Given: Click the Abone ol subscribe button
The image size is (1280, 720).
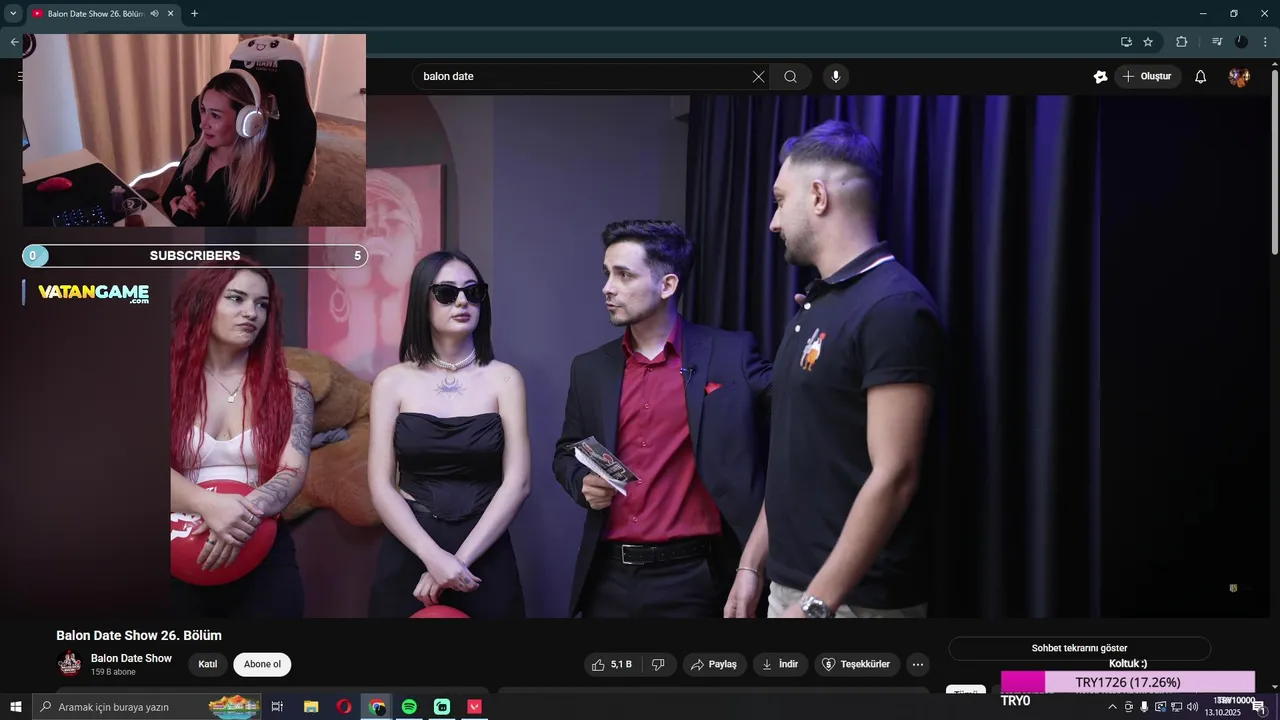Looking at the screenshot, I should point(262,665).
